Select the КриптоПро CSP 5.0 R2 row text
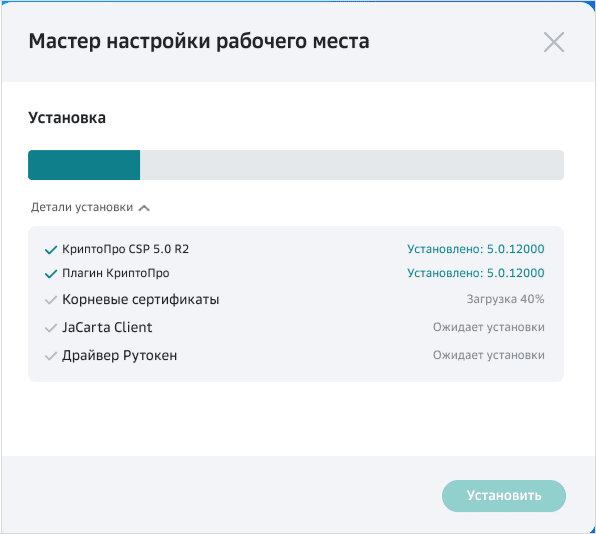 point(125,249)
